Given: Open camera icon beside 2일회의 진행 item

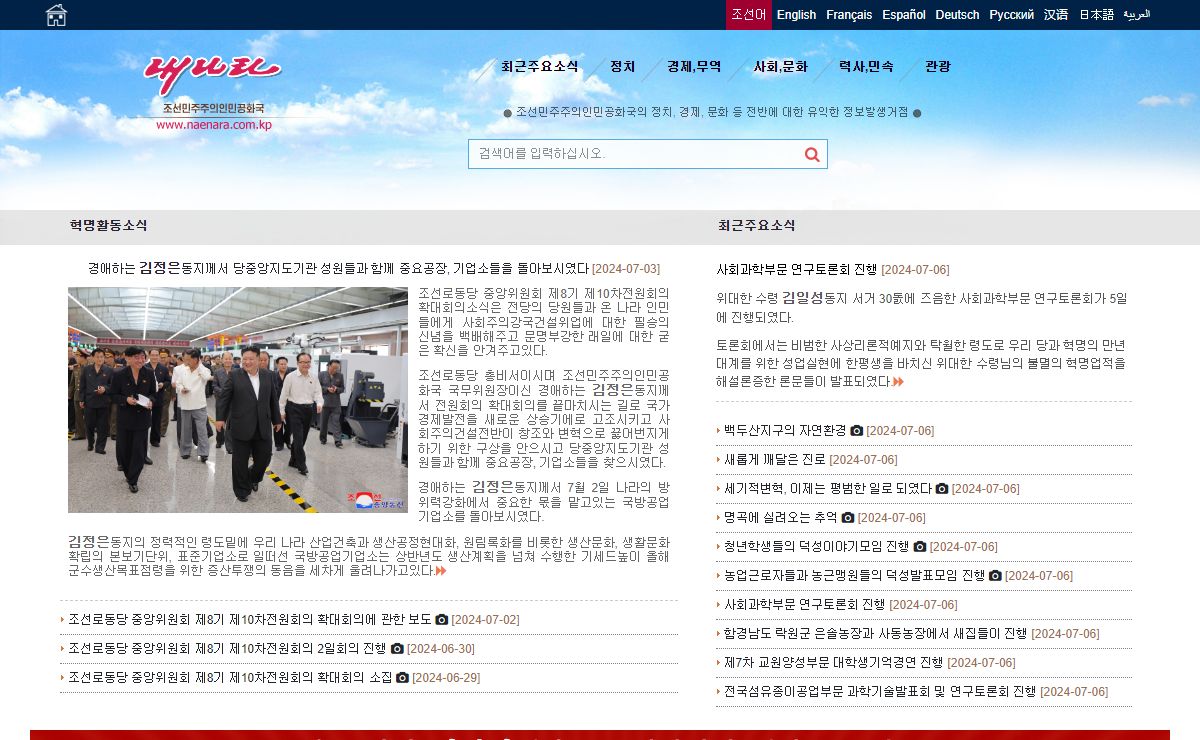Looking at the screenshot, I should [397, 649].
